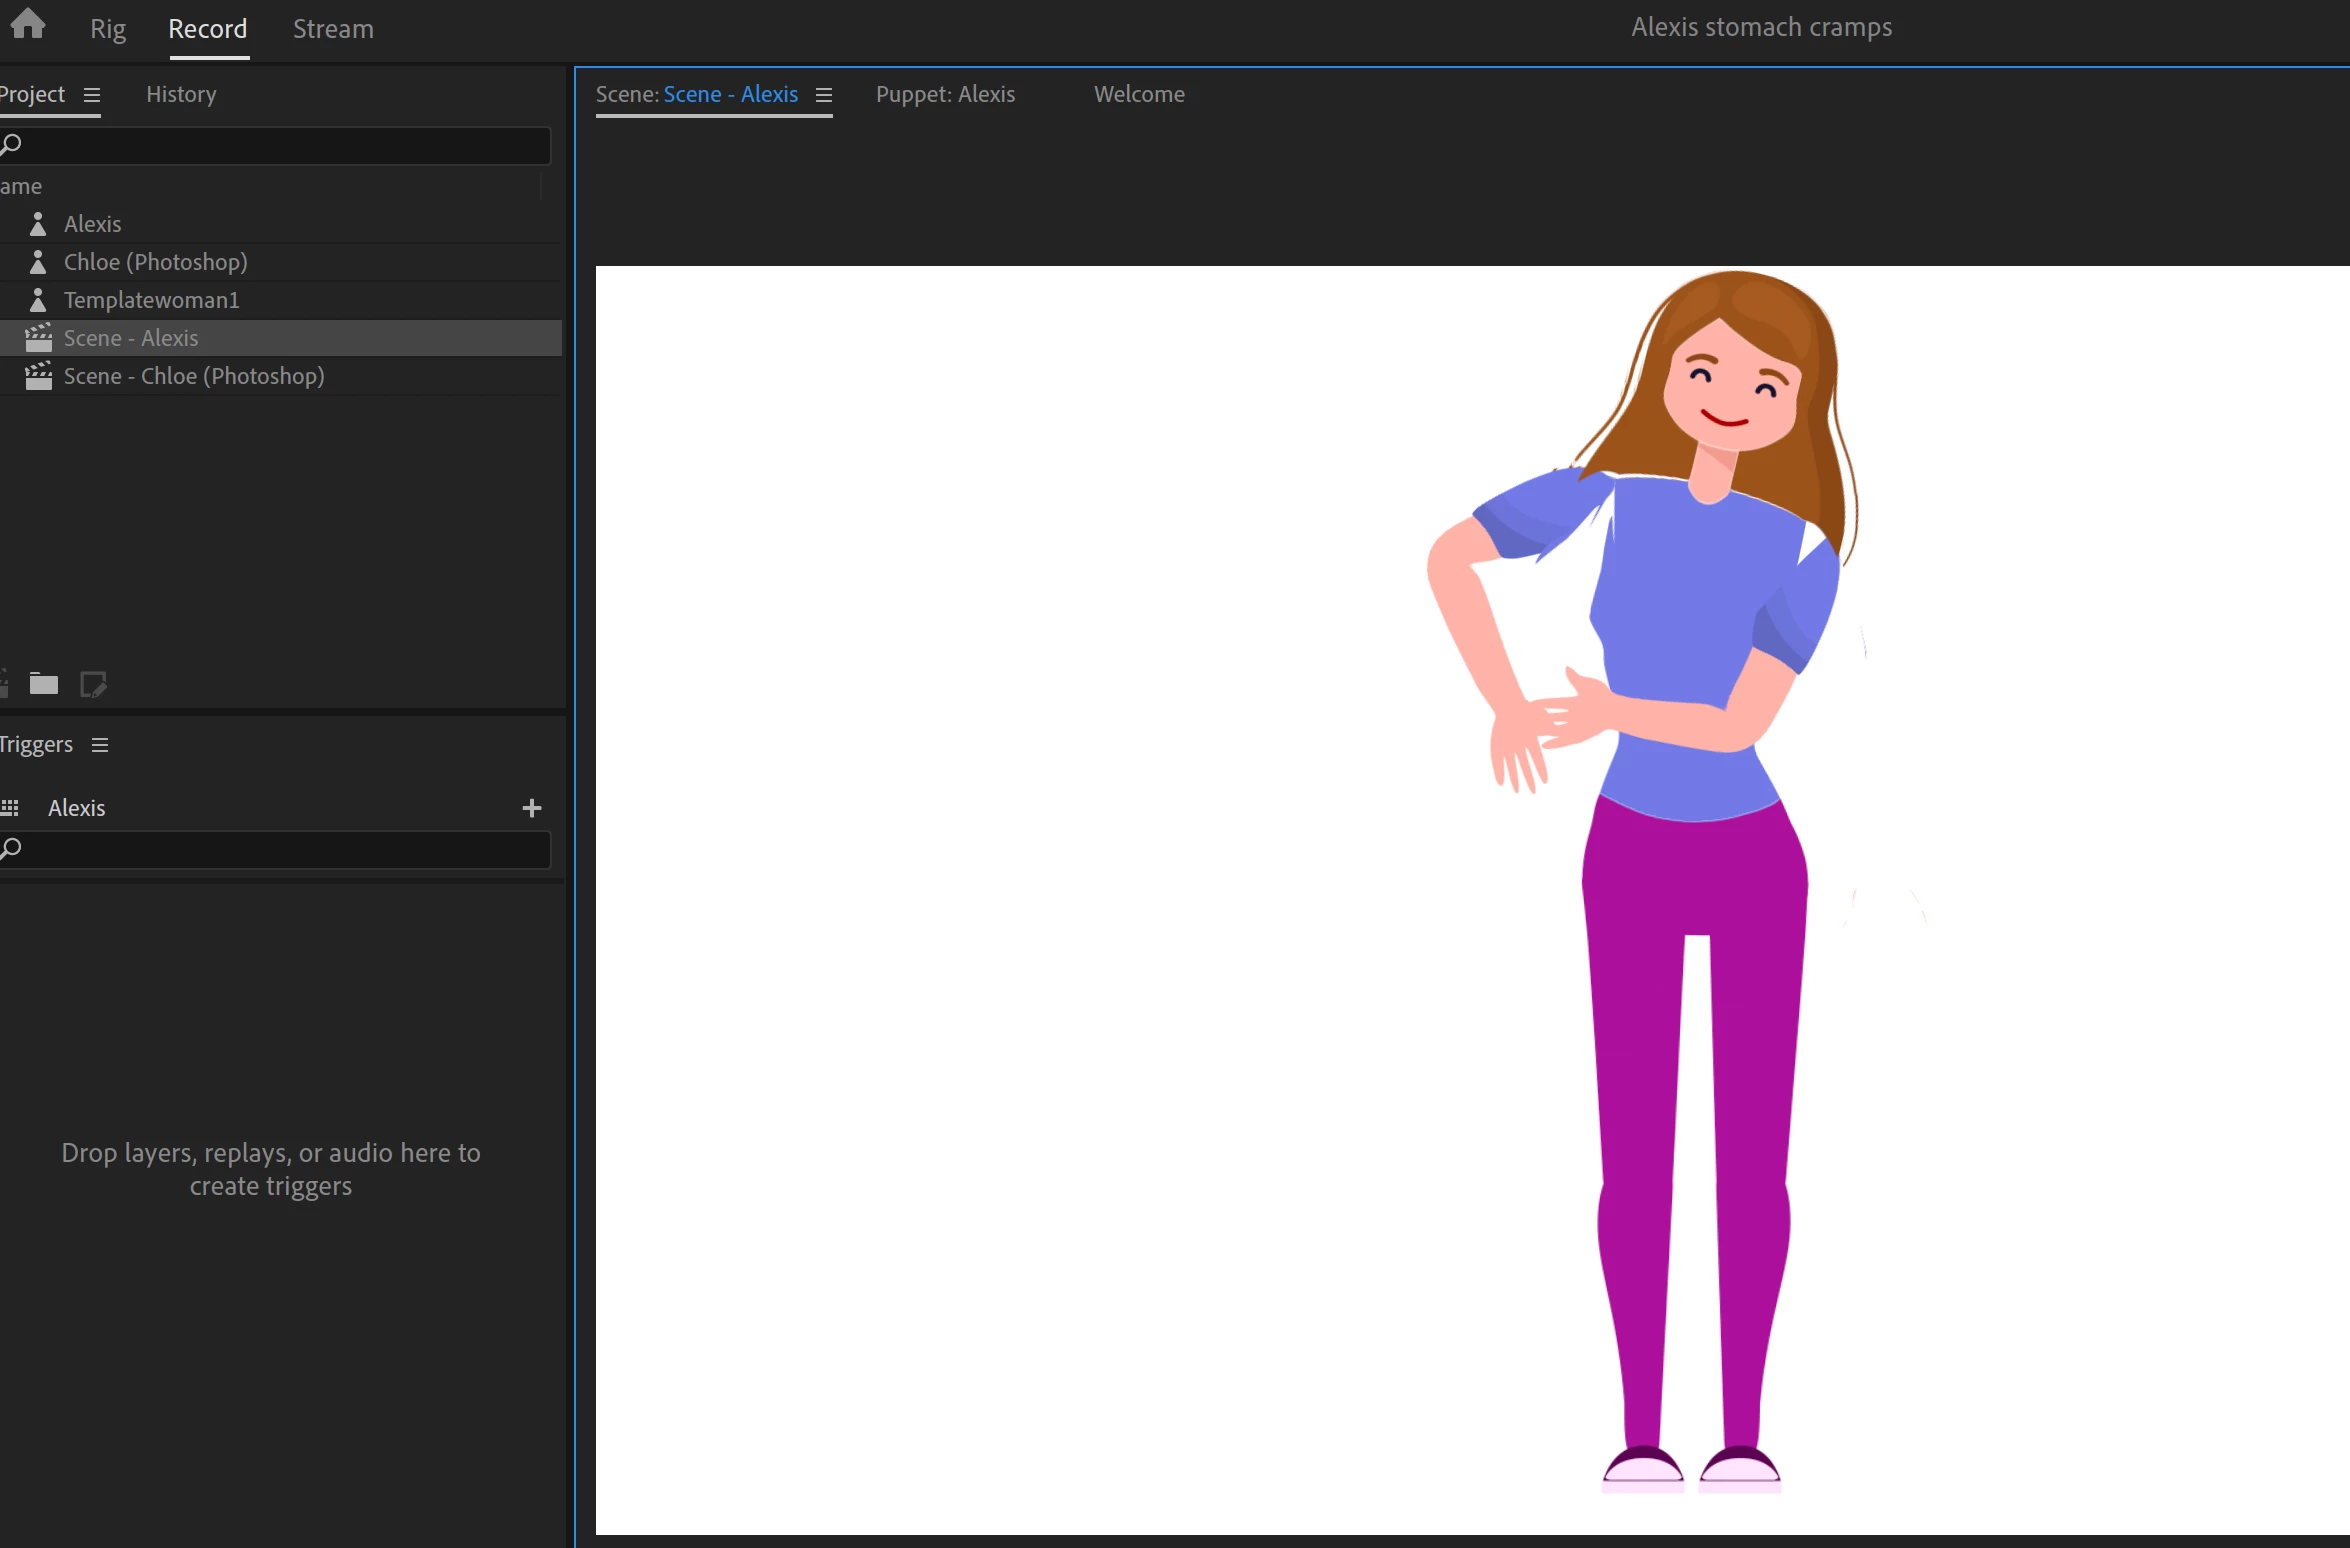Open the Scene panel hamburger menu
Screen dimensions: 2350x1548
click(x=824, y=95)
